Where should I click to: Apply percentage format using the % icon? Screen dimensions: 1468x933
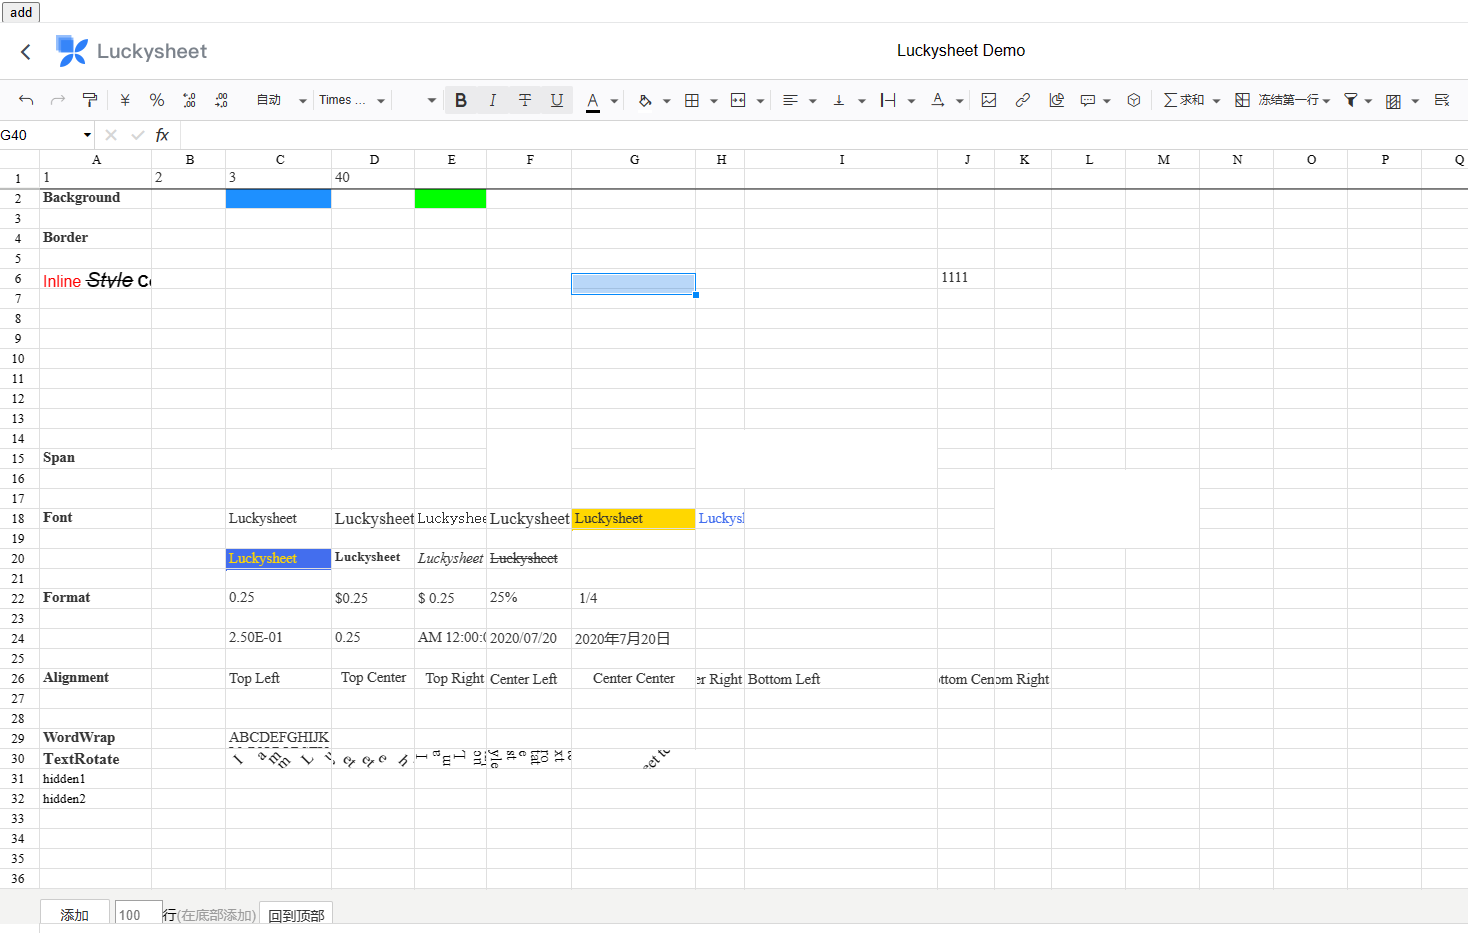click(157, 100)
